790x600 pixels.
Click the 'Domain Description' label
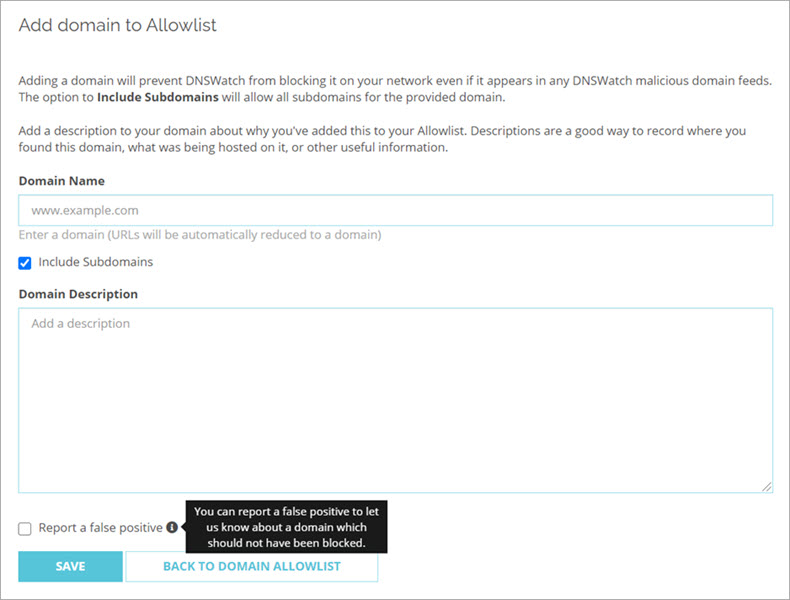pos(78,294)
